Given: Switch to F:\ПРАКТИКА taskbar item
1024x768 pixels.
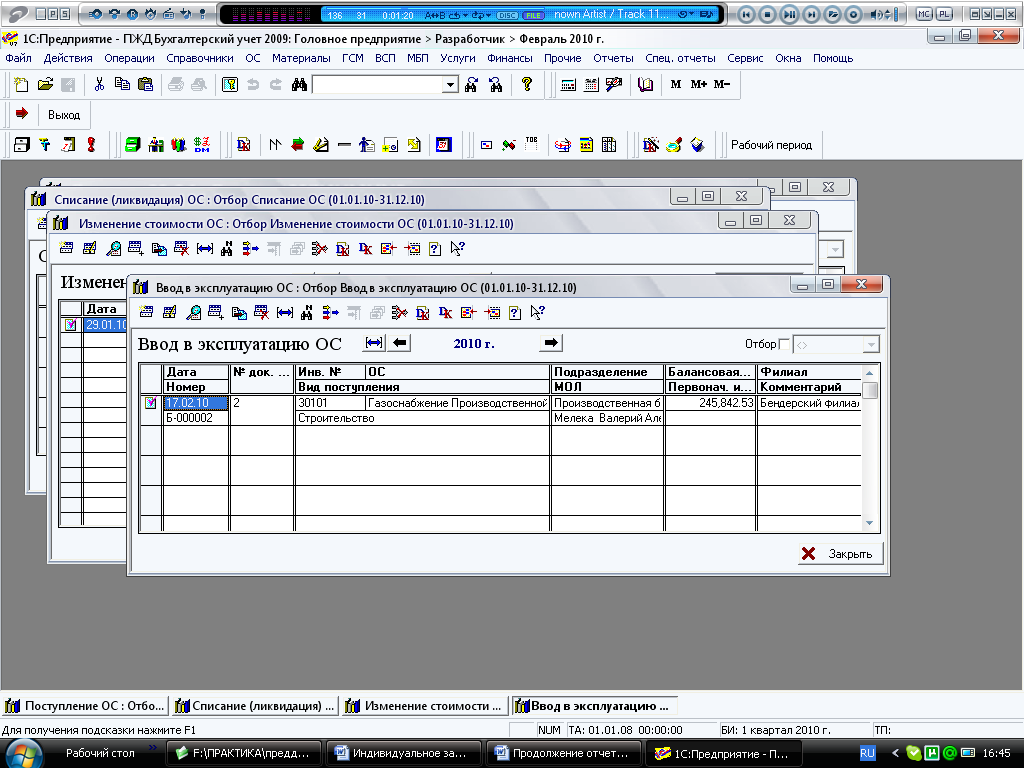Looking at the screenshot, I should pos(244,753).
